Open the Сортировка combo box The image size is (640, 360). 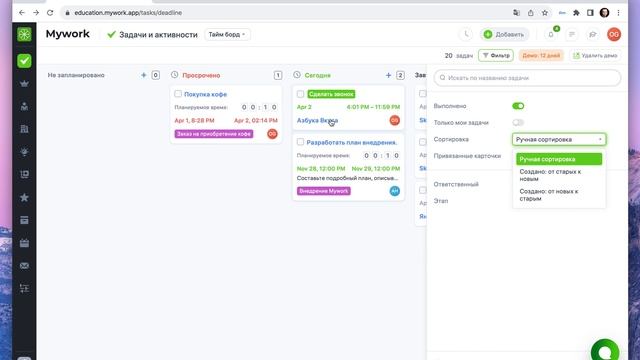pos(559,140)
